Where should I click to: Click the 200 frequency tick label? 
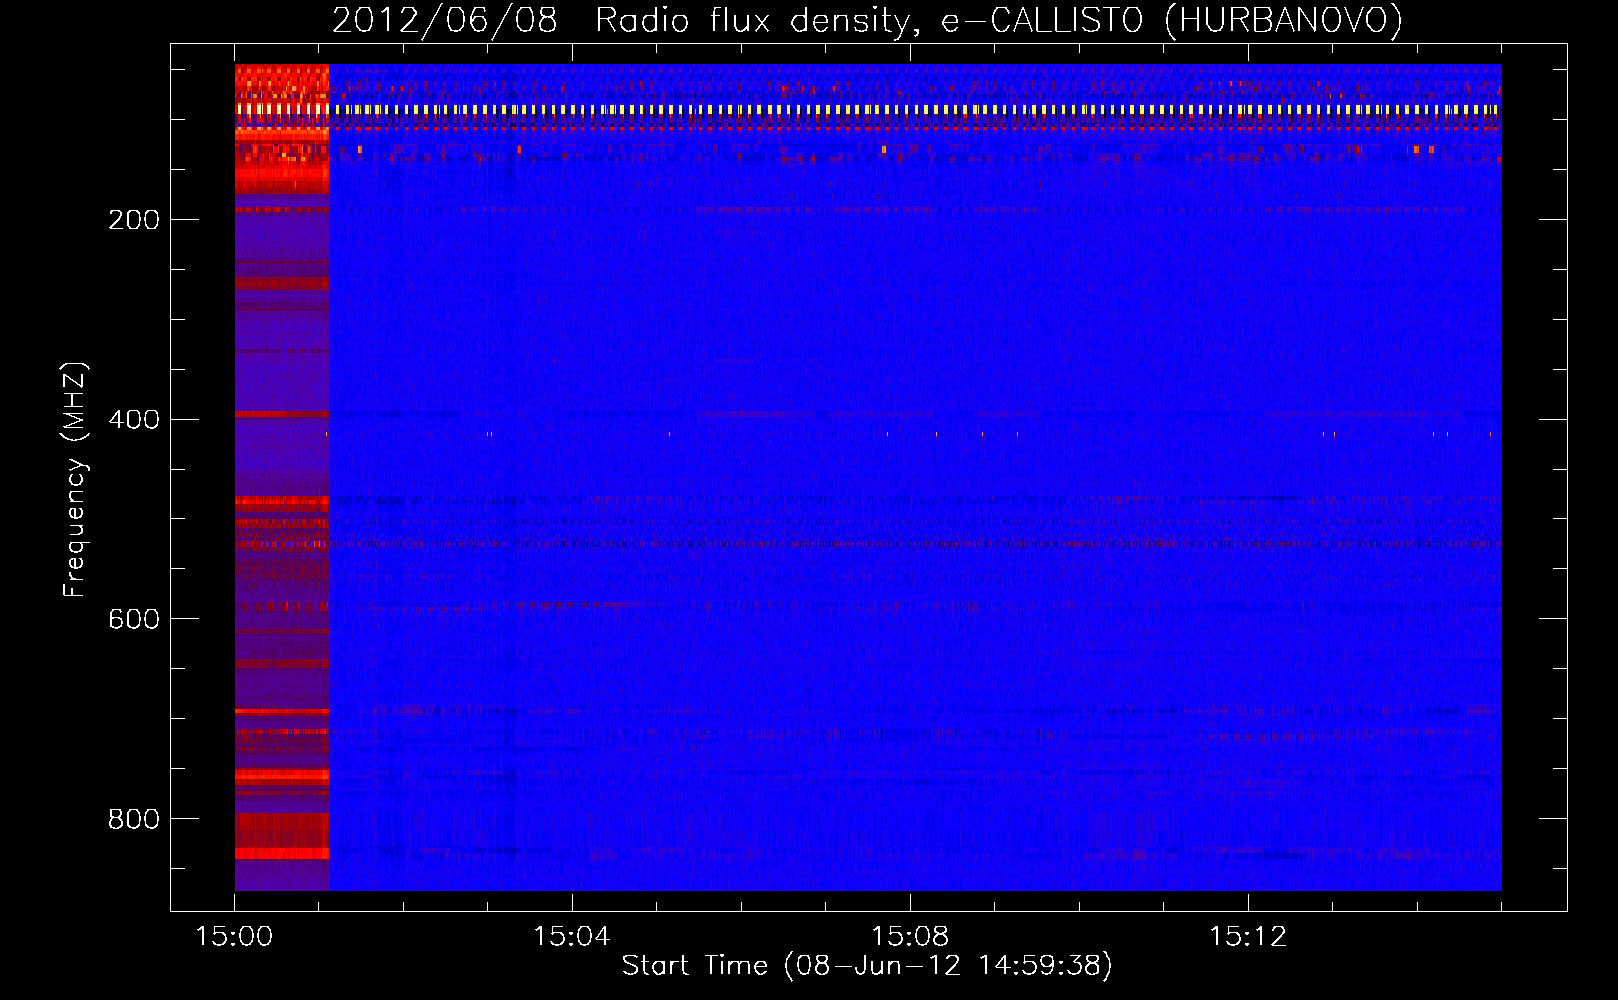click(134, 220)
